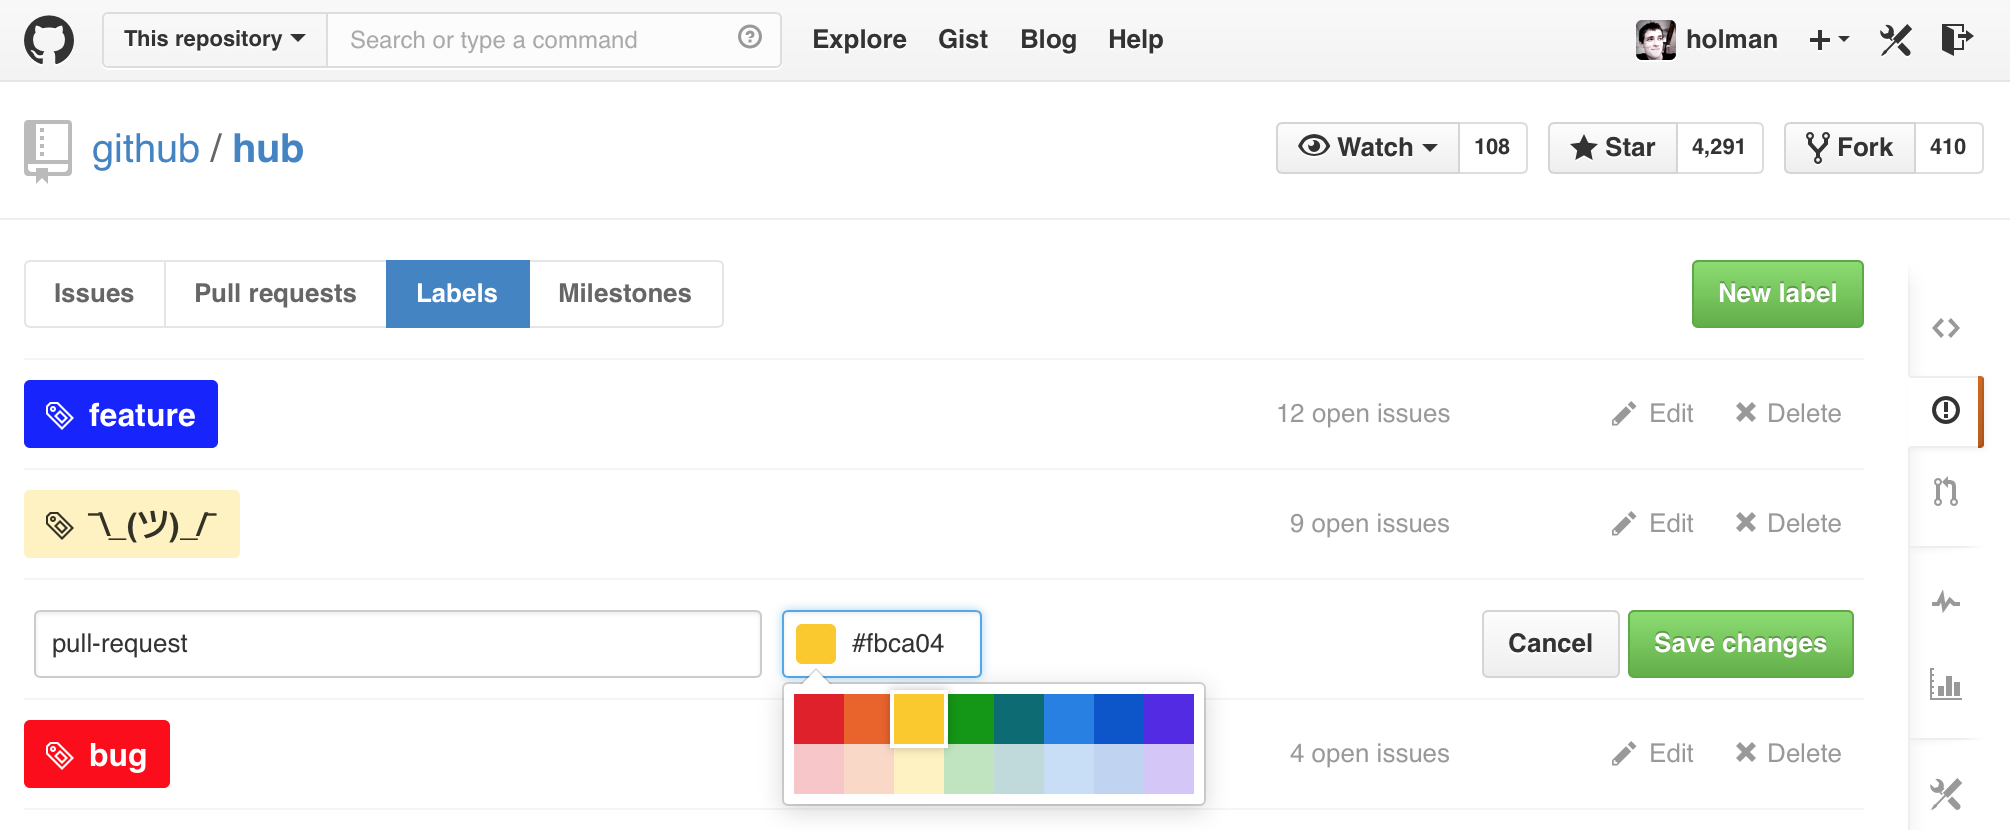The height and width of the screenshot is (830, 2010).
Task: View the 4,291 stargazers count
Action: tap(1719, 148)
